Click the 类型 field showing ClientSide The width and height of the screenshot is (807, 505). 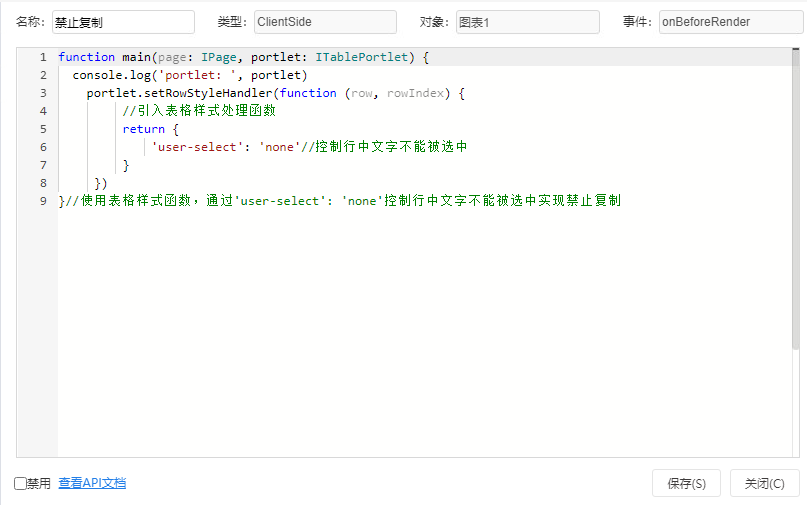tap(325, 22)
